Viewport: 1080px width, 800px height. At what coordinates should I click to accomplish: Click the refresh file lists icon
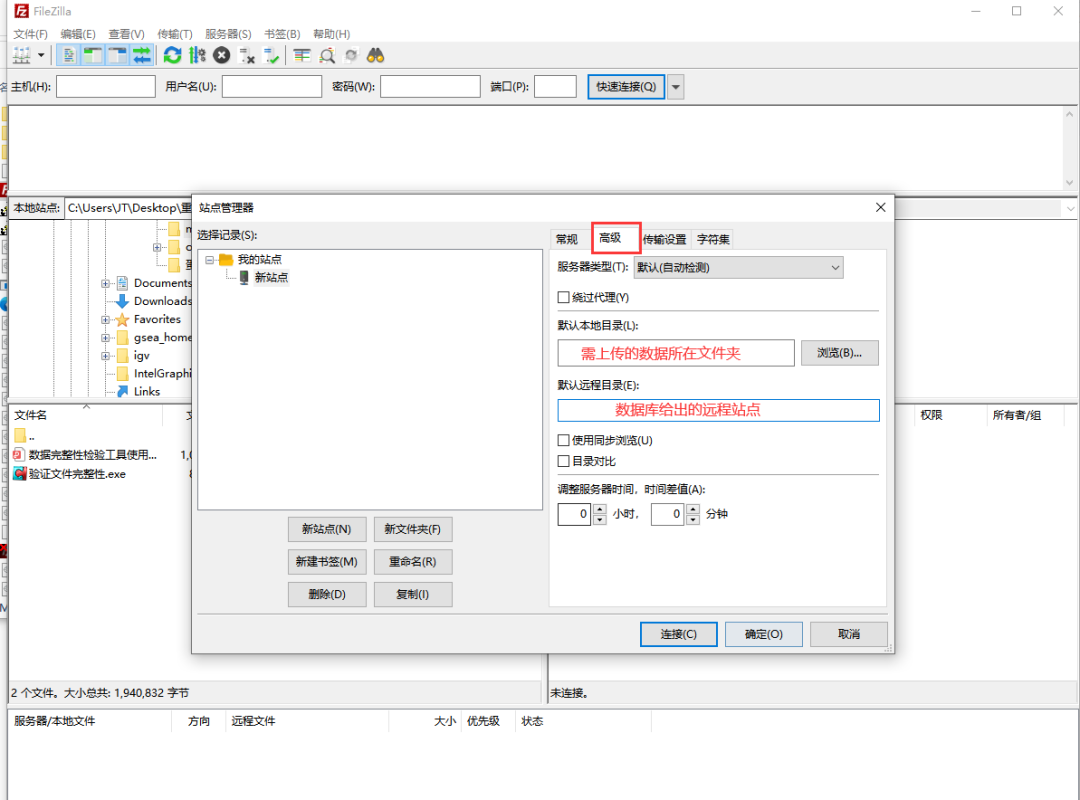173,55
